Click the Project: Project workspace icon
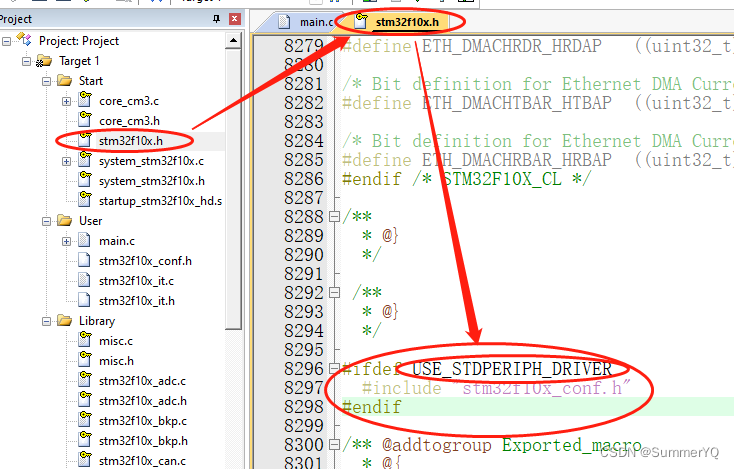The width and height of the screenshot is (734, 469). point(24,40)
